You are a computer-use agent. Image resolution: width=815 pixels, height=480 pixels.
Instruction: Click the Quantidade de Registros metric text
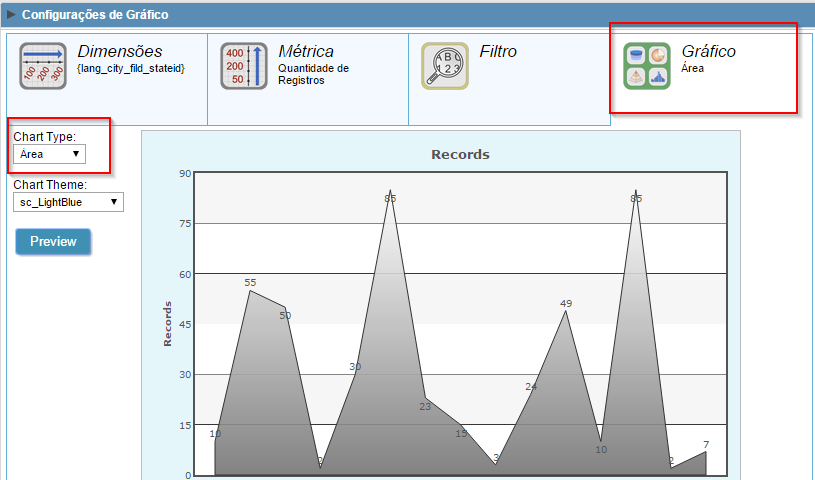[313, 75]
